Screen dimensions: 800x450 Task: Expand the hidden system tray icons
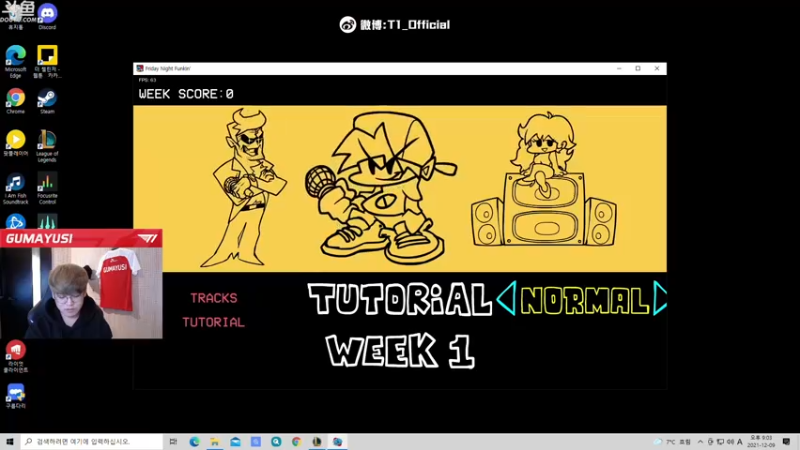700,442
